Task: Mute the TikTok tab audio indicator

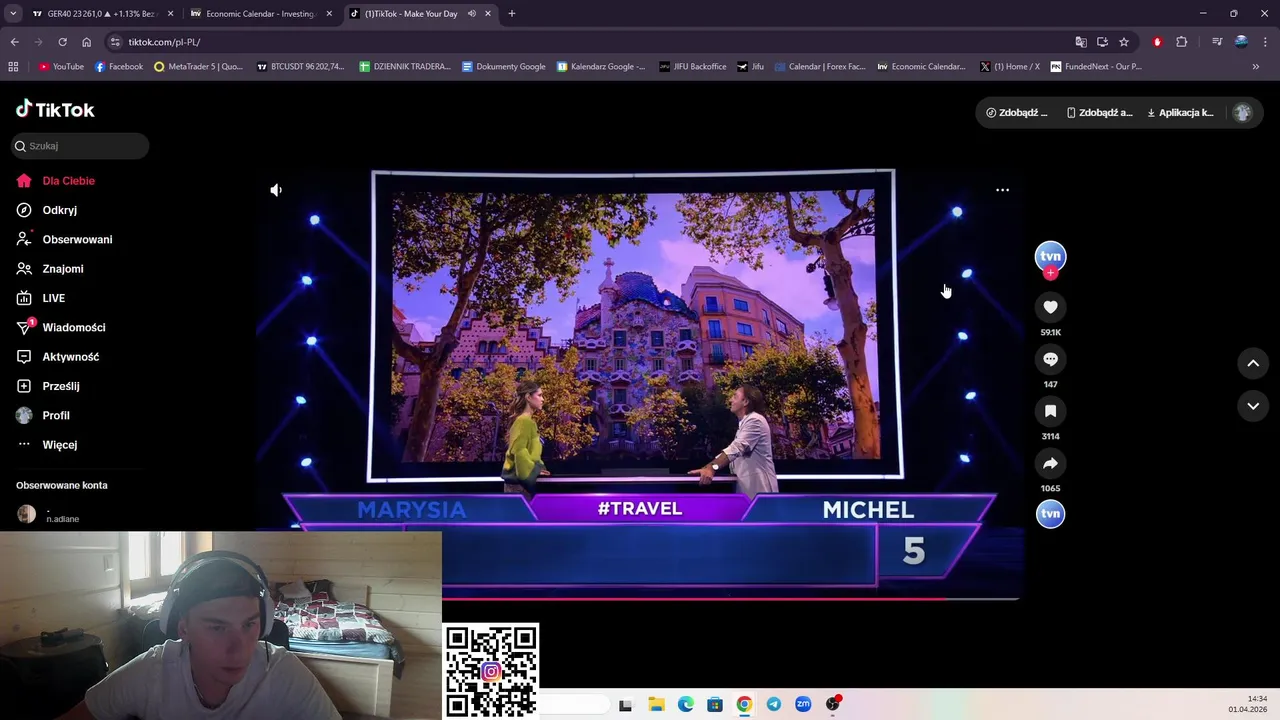Action: (472, 14)
